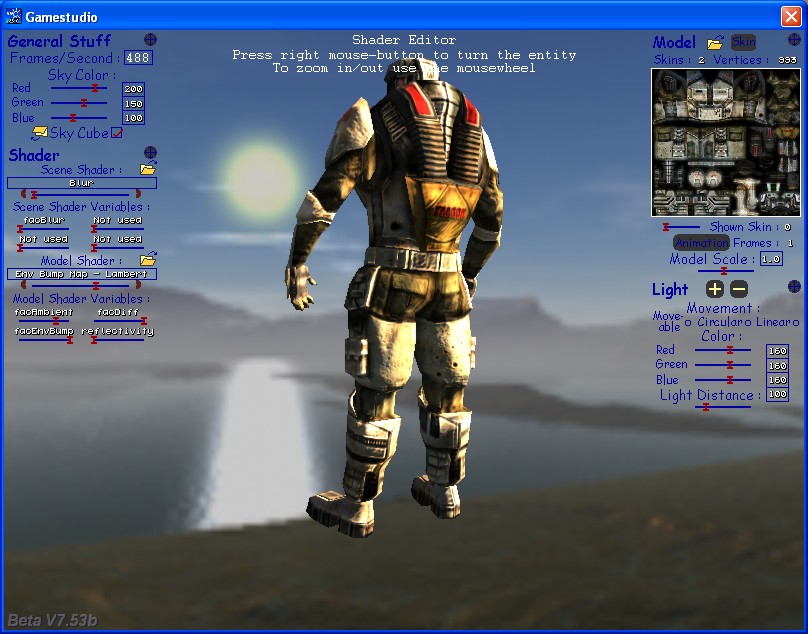Adjust the Sky Color Blue slider

[x=78, y=118]
